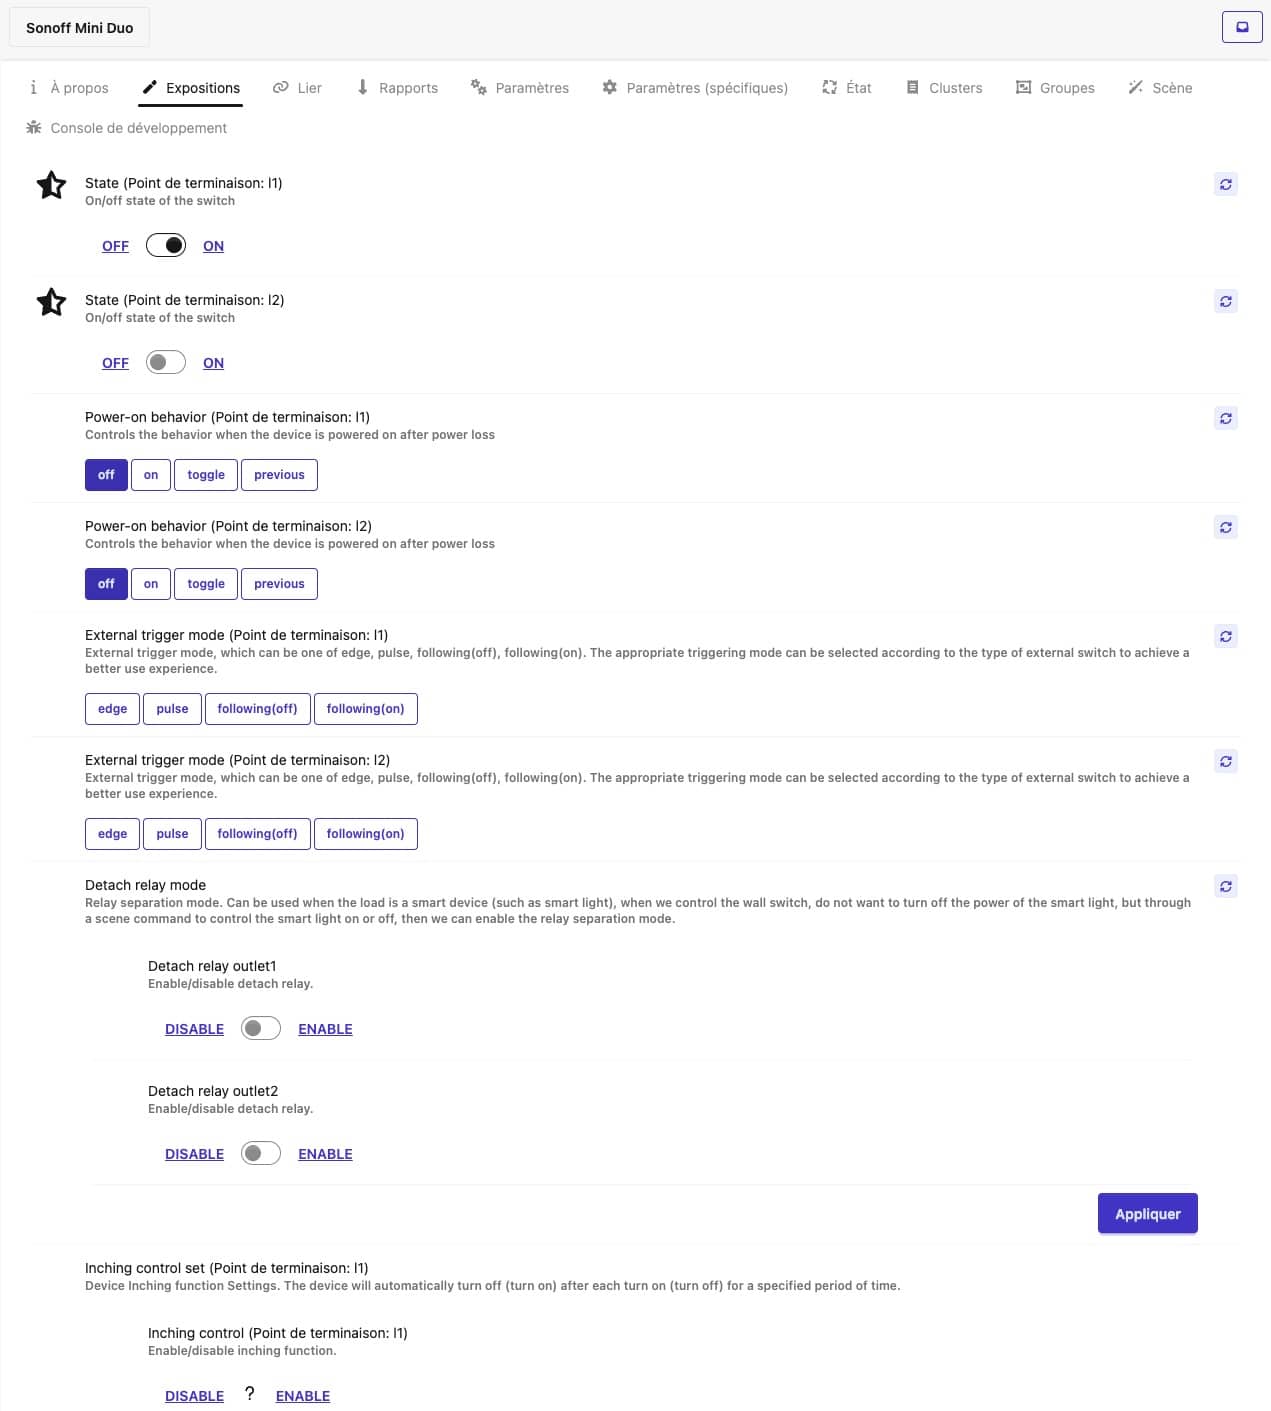Set Power-on behavior l1 to previous

(279, 475)
